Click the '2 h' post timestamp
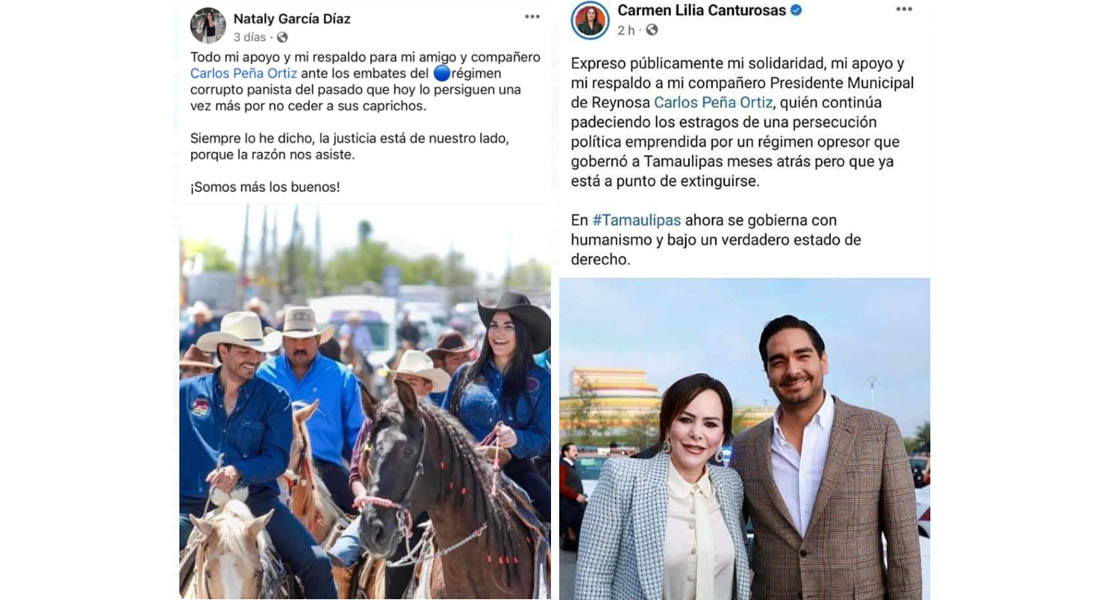 click(626, 30)
